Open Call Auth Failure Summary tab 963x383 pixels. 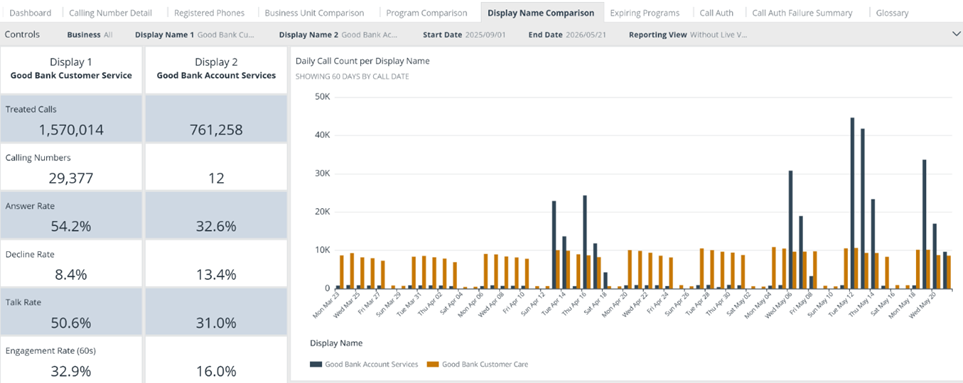pyautogui.click(x=802, y=12)
